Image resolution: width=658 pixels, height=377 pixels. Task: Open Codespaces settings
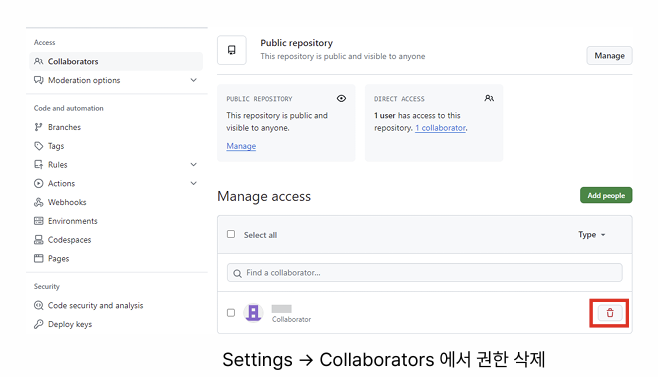pyautogui.click(x=69, y=240)
